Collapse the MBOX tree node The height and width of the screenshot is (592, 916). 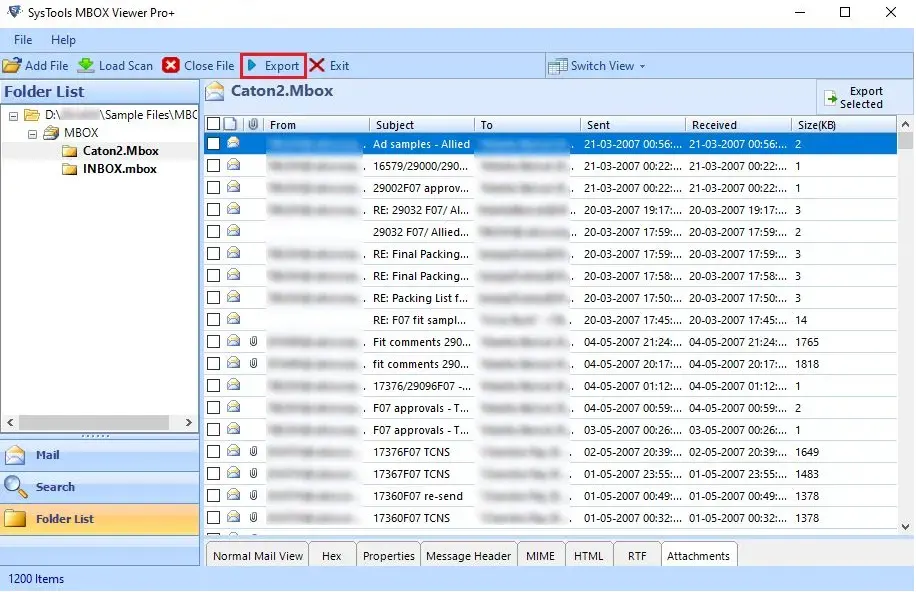[x=33, y=134]
